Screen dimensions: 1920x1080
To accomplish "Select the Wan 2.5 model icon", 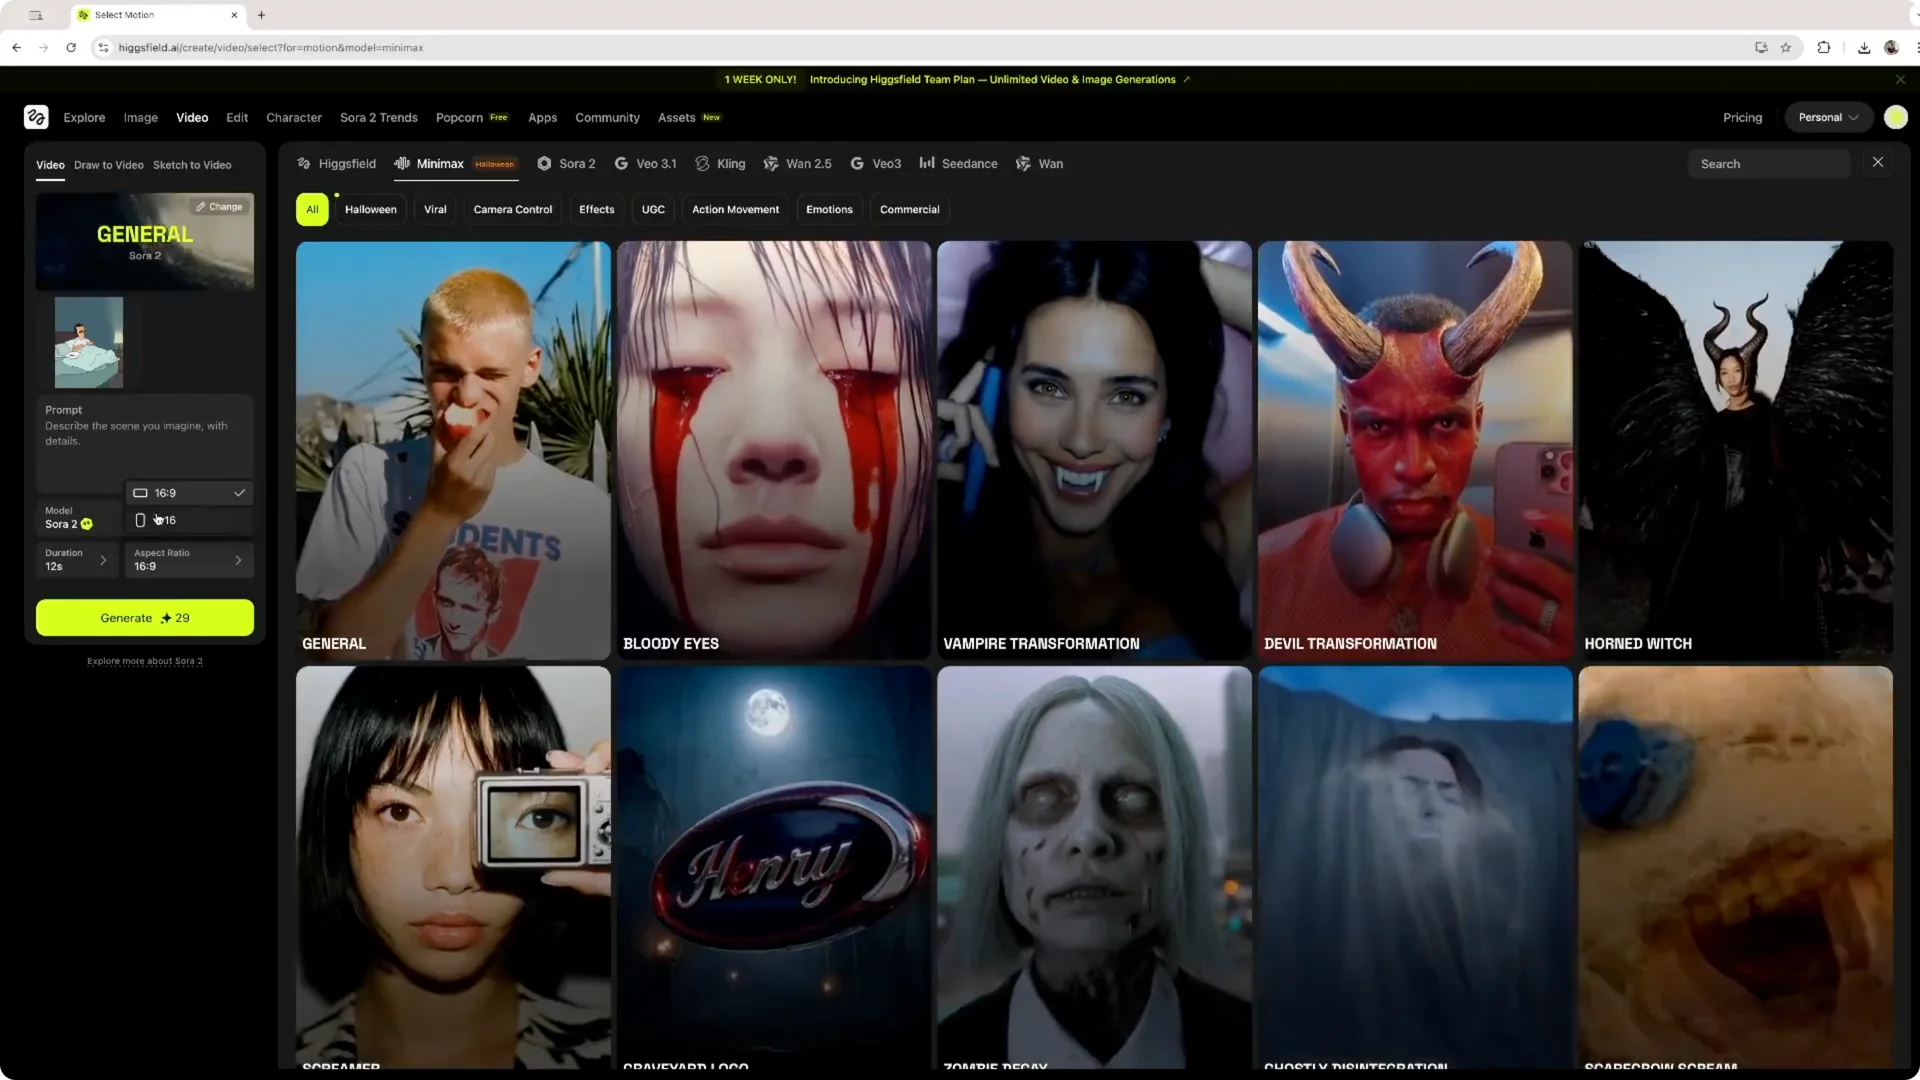I will pyautogui.click(x=770, y=163).
